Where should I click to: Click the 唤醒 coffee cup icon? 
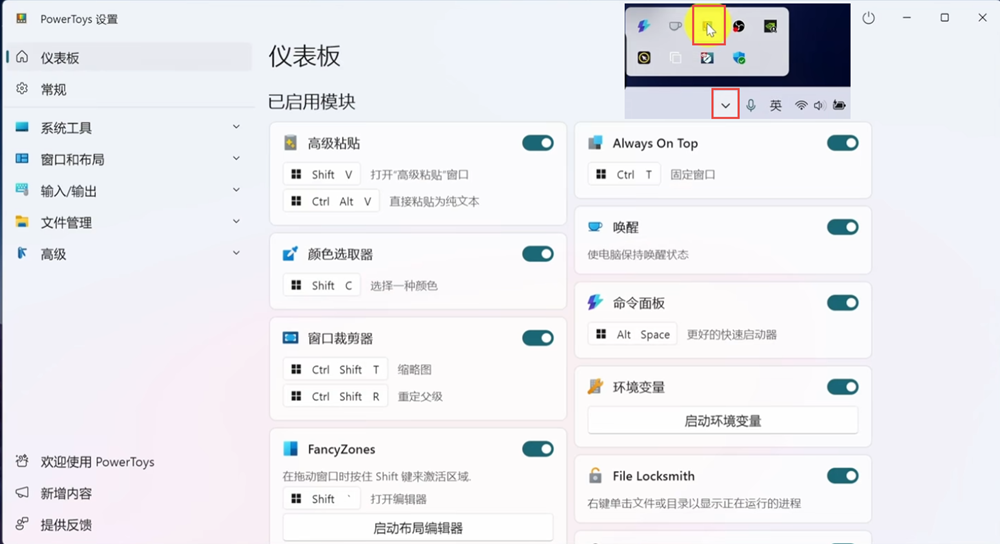click(x=595, y=227)
